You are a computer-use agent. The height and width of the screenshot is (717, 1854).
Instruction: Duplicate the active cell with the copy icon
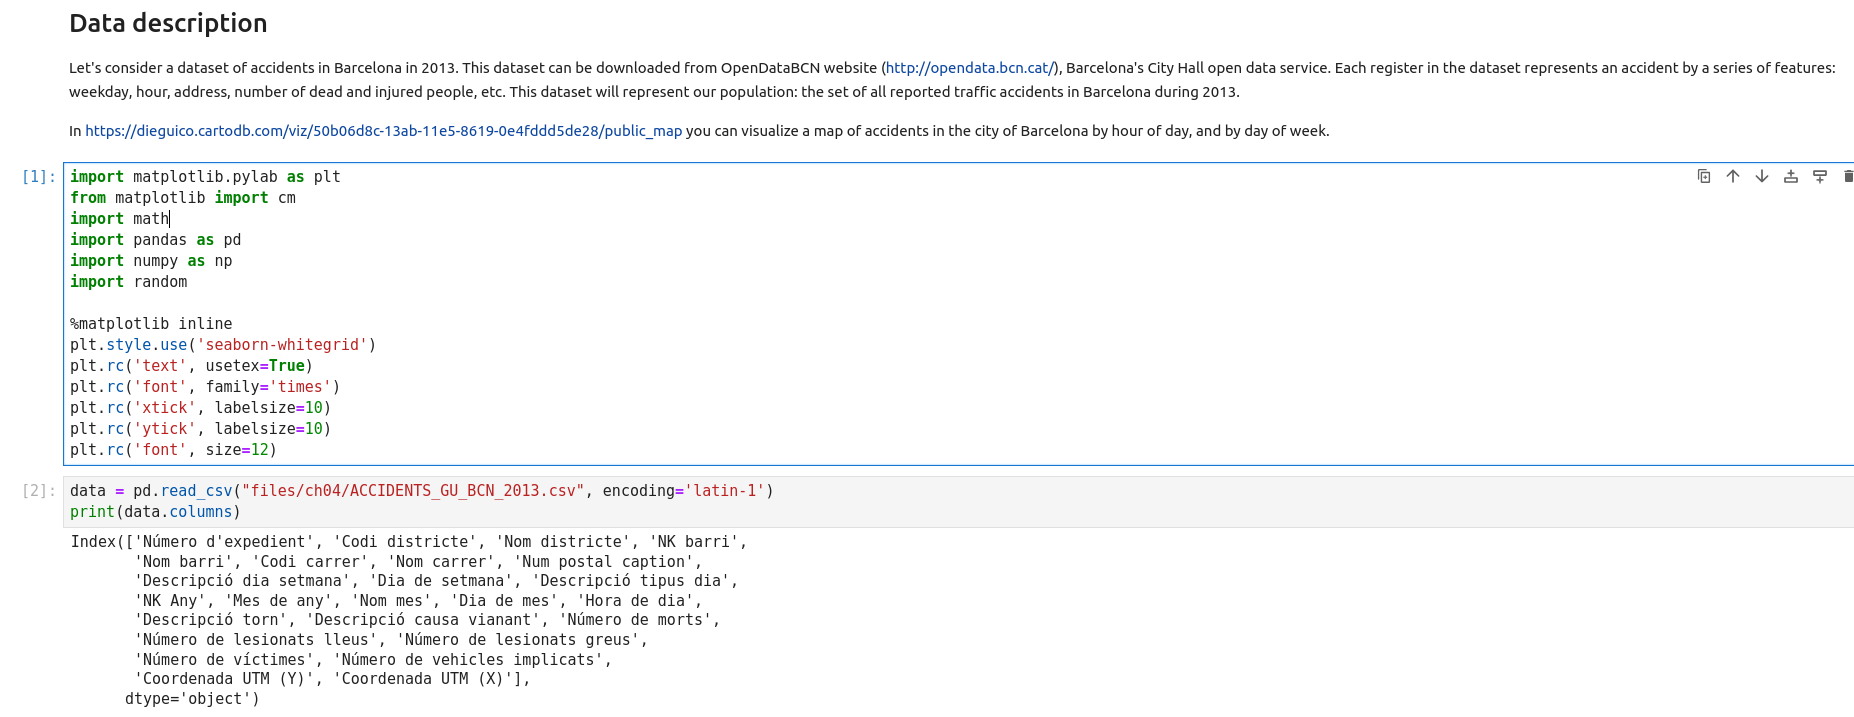(x=1704, y=176)
